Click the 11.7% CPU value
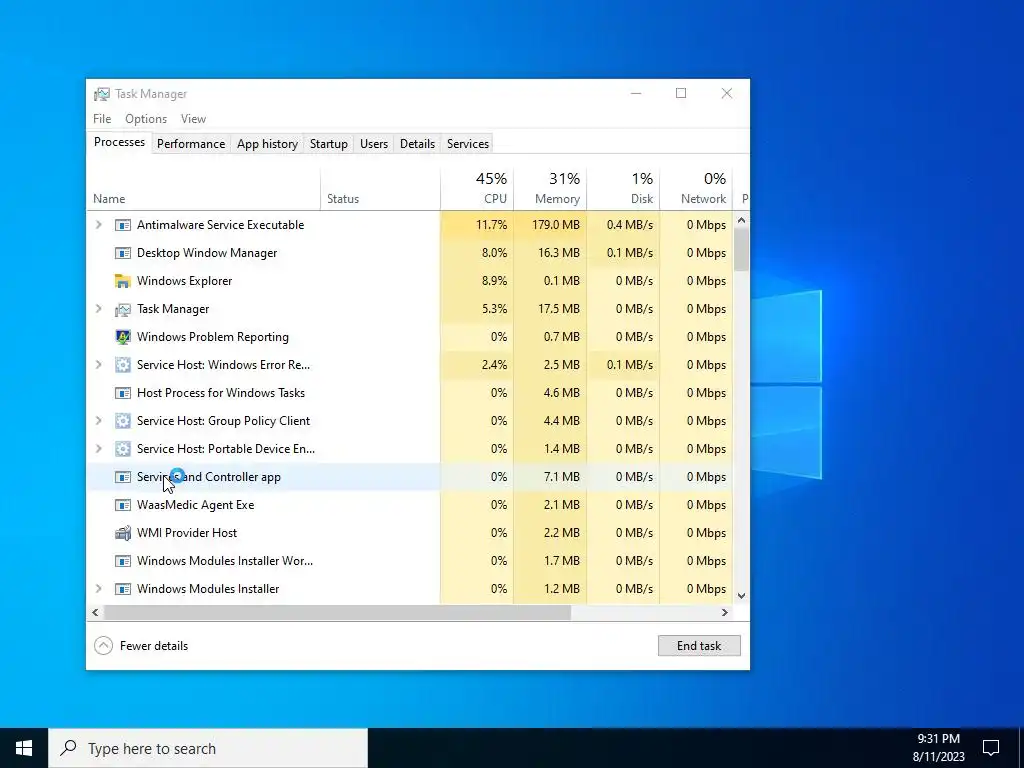This screenshot has width=1024, height=768. [x=491, y=225]
